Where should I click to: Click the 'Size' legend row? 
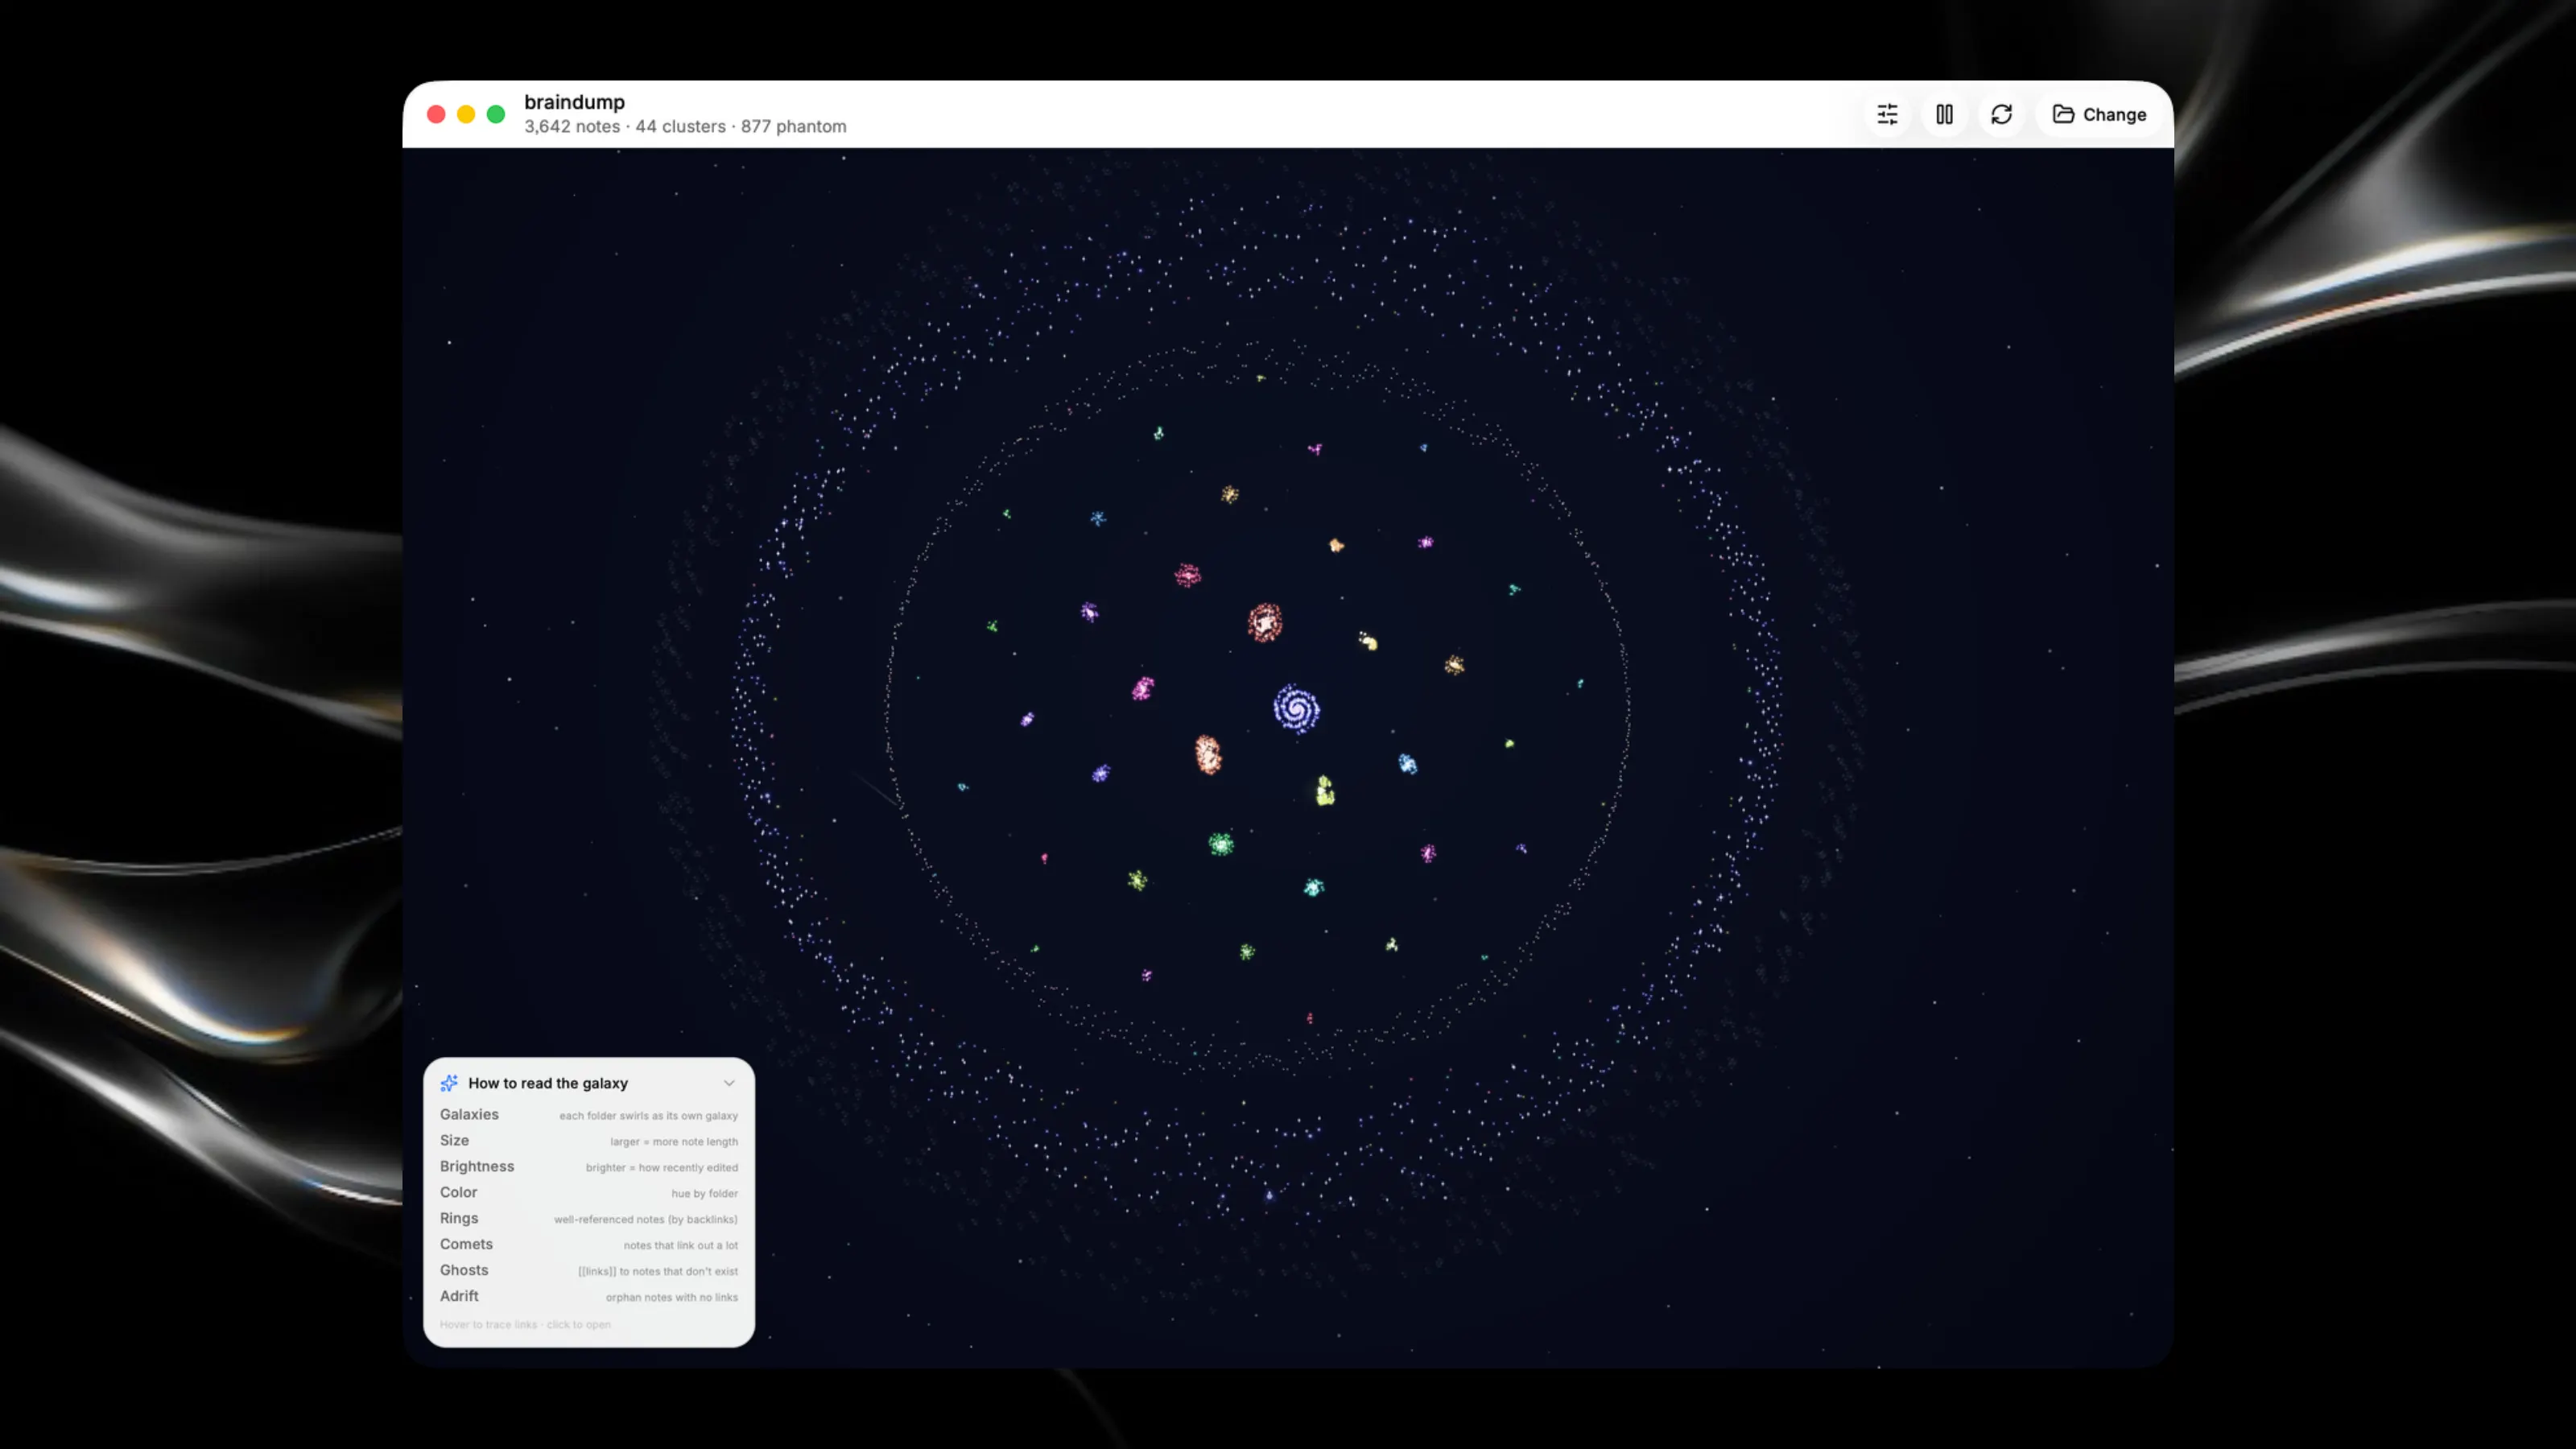589,1141
